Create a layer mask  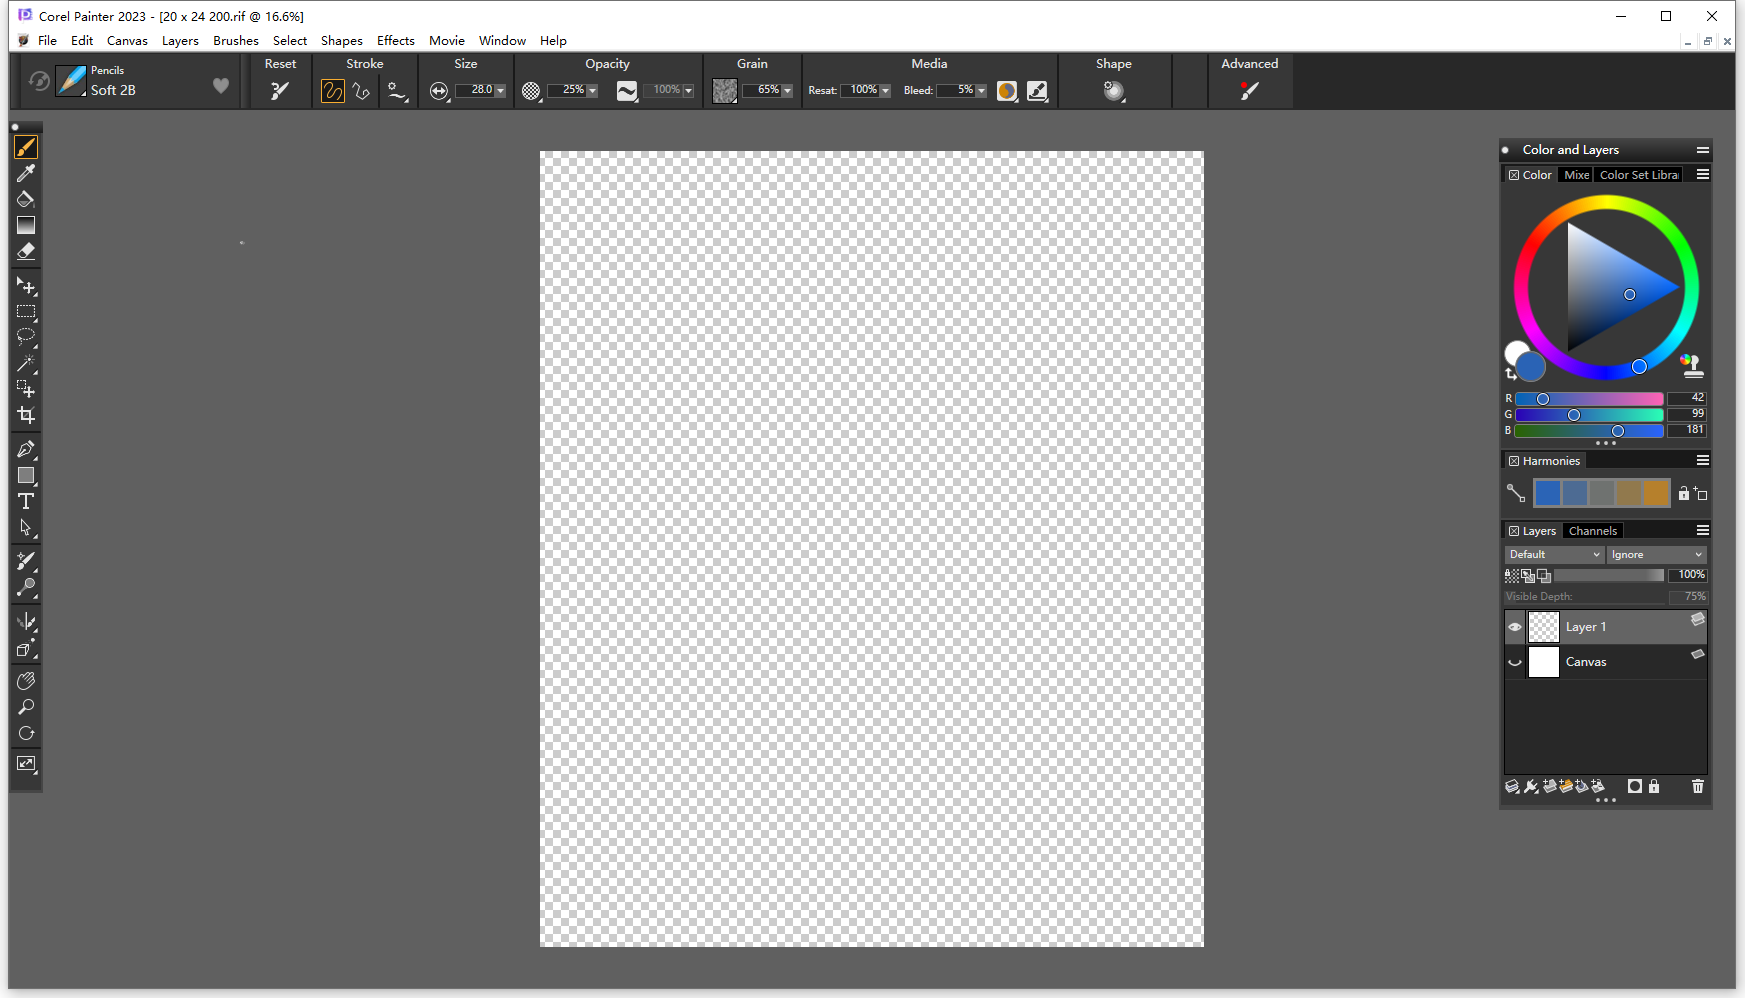pos(1634,786)
